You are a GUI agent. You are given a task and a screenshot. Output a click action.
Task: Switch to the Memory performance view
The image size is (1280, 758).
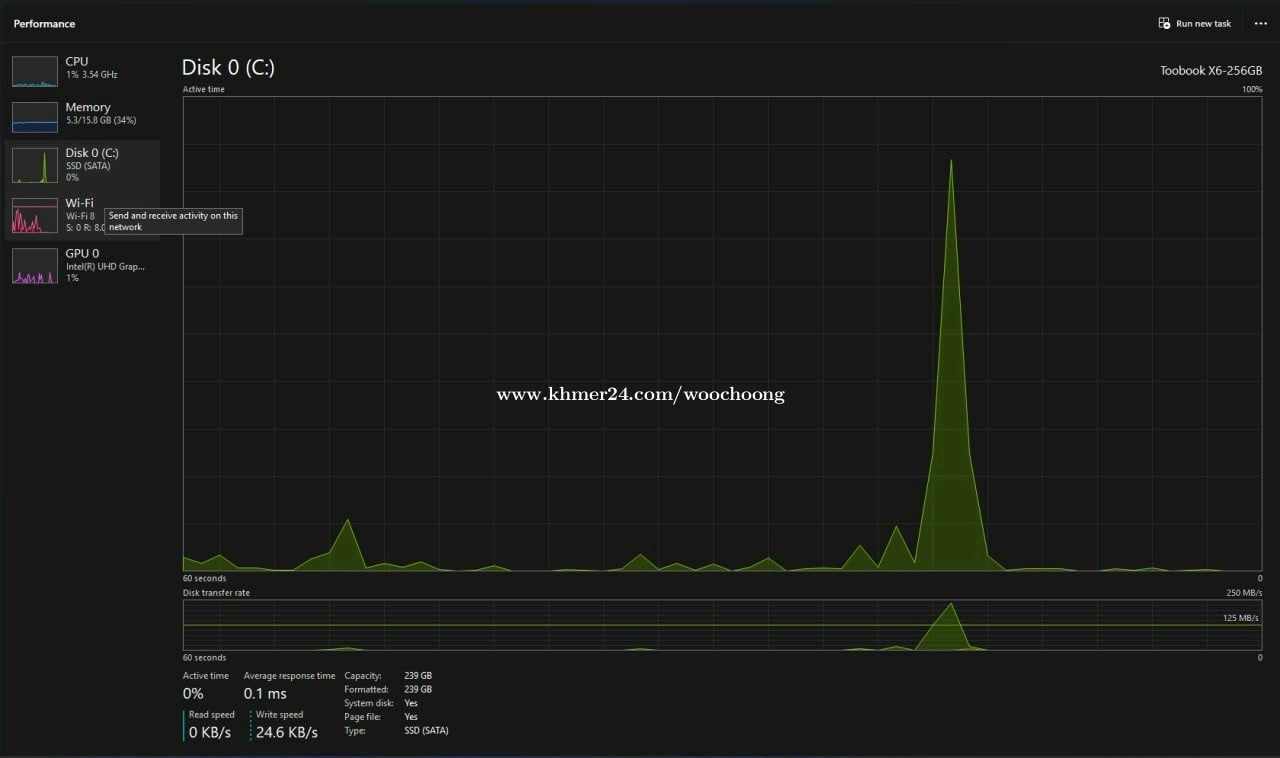point(82,116)
